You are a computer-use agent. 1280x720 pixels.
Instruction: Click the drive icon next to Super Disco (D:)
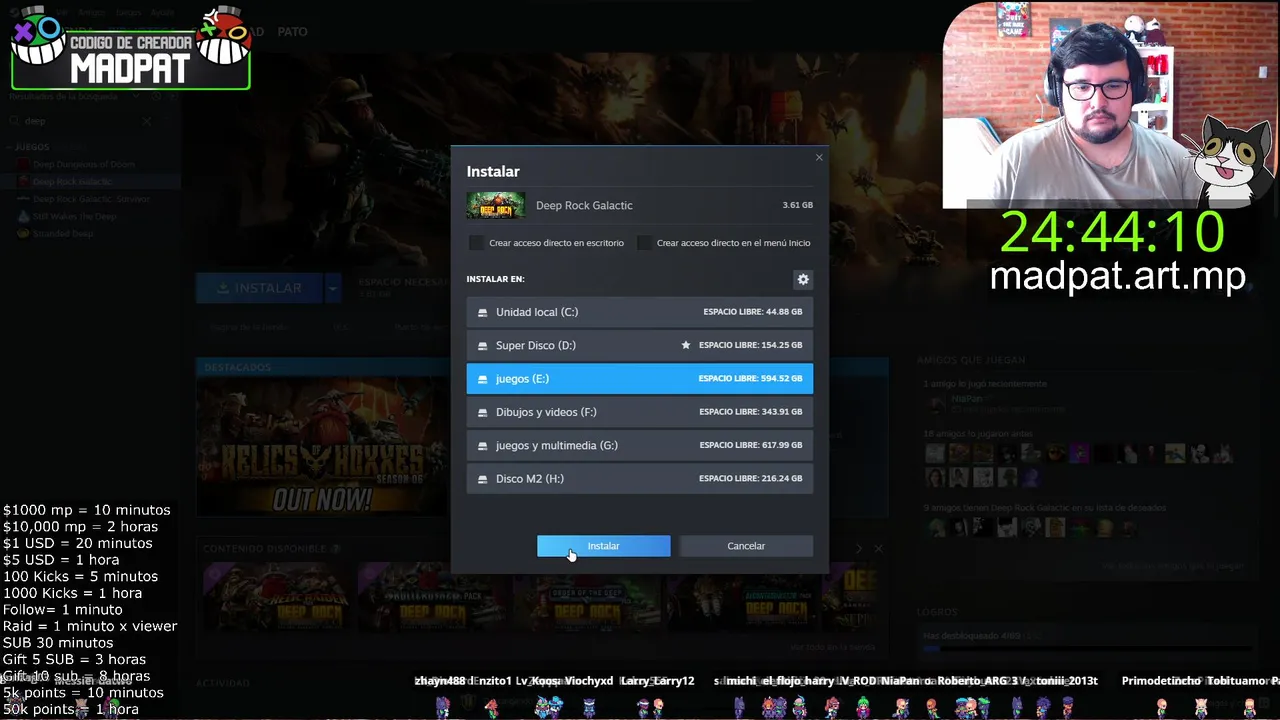(x=483, y=345)
